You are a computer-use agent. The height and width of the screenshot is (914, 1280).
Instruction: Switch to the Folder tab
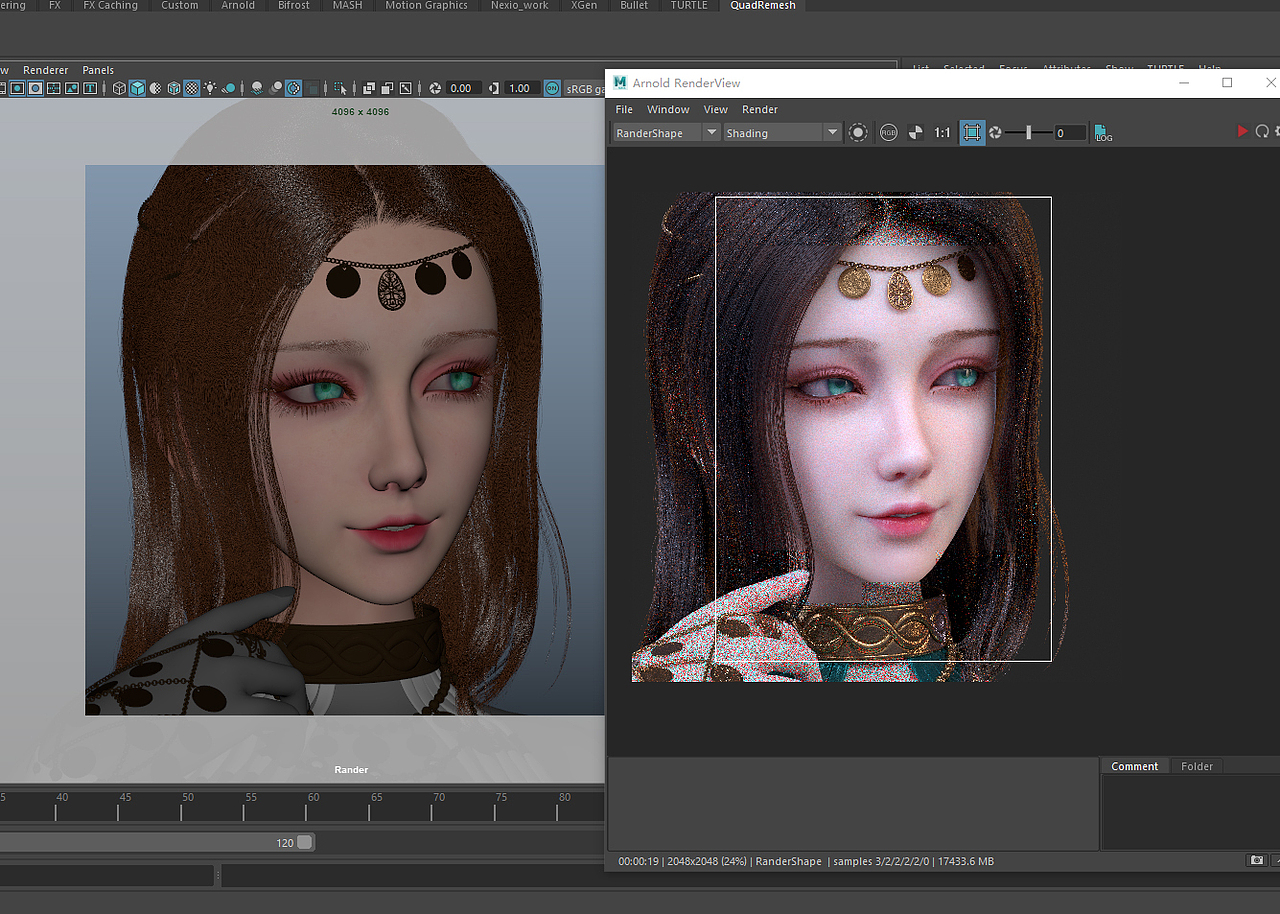(x=1196, y=766)
